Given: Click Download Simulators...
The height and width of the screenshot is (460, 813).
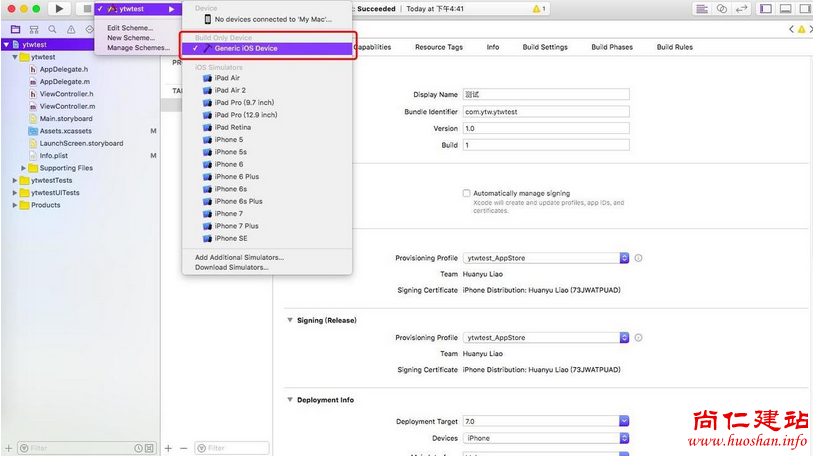Looking at the screenshot, I should (231, 267).
